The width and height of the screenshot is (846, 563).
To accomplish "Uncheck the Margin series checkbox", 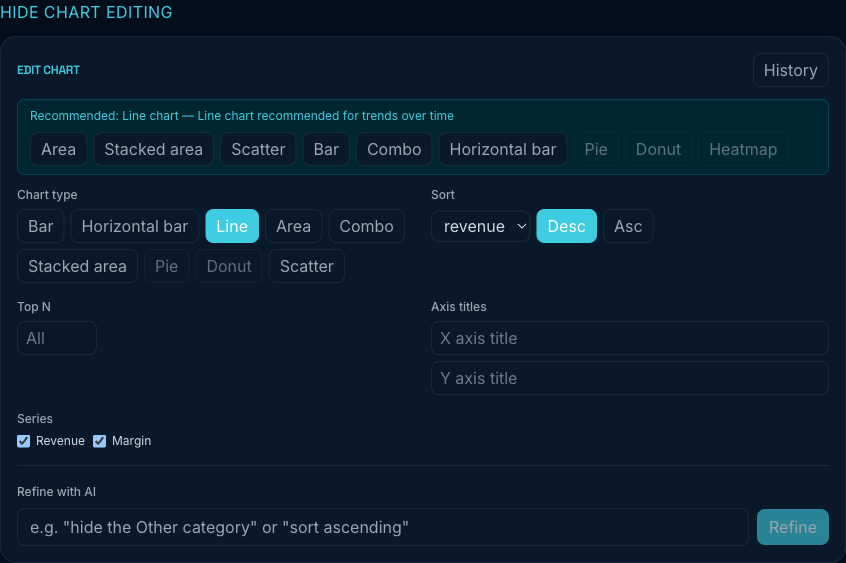I will [99, 441].
